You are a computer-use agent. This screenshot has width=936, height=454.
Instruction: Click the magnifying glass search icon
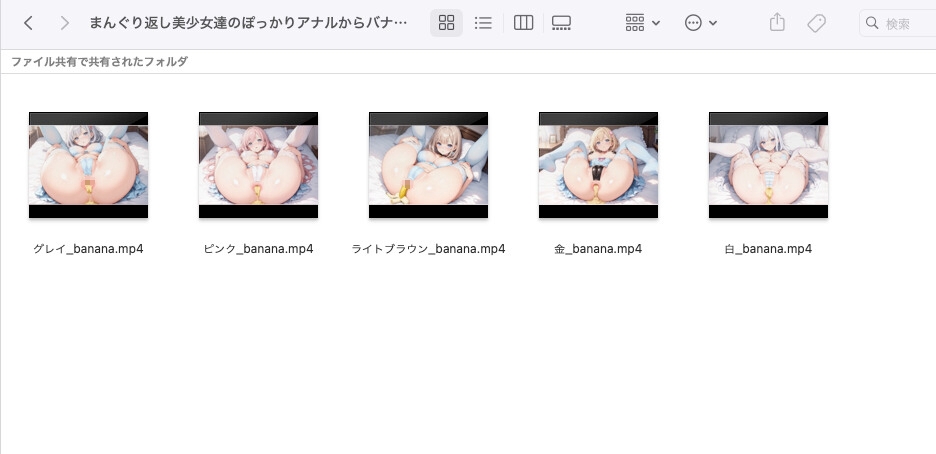pyautogui.click(x=872, y=23)
